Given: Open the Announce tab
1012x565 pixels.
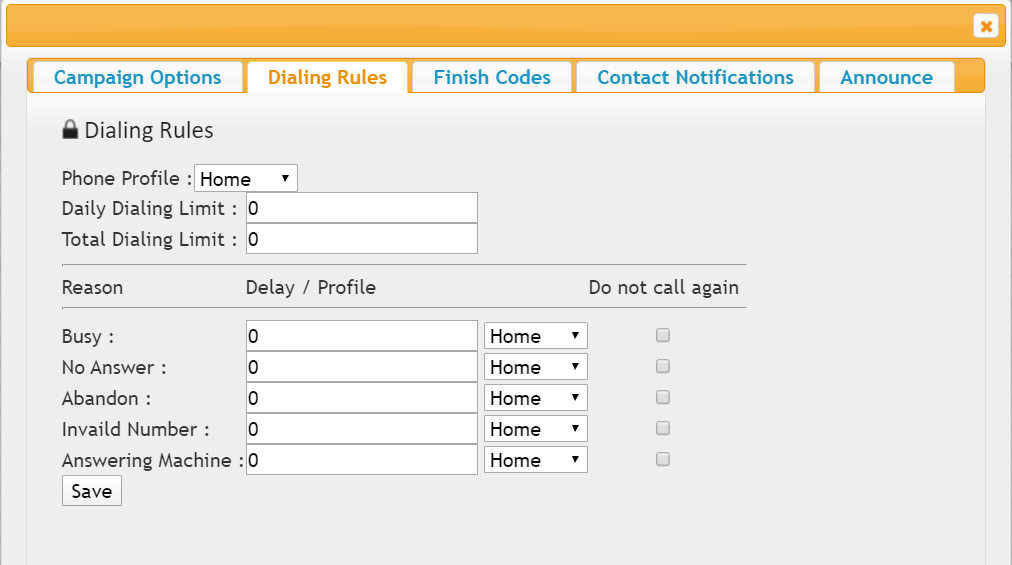Looking at the screenshot, I should tap(886, 77).
